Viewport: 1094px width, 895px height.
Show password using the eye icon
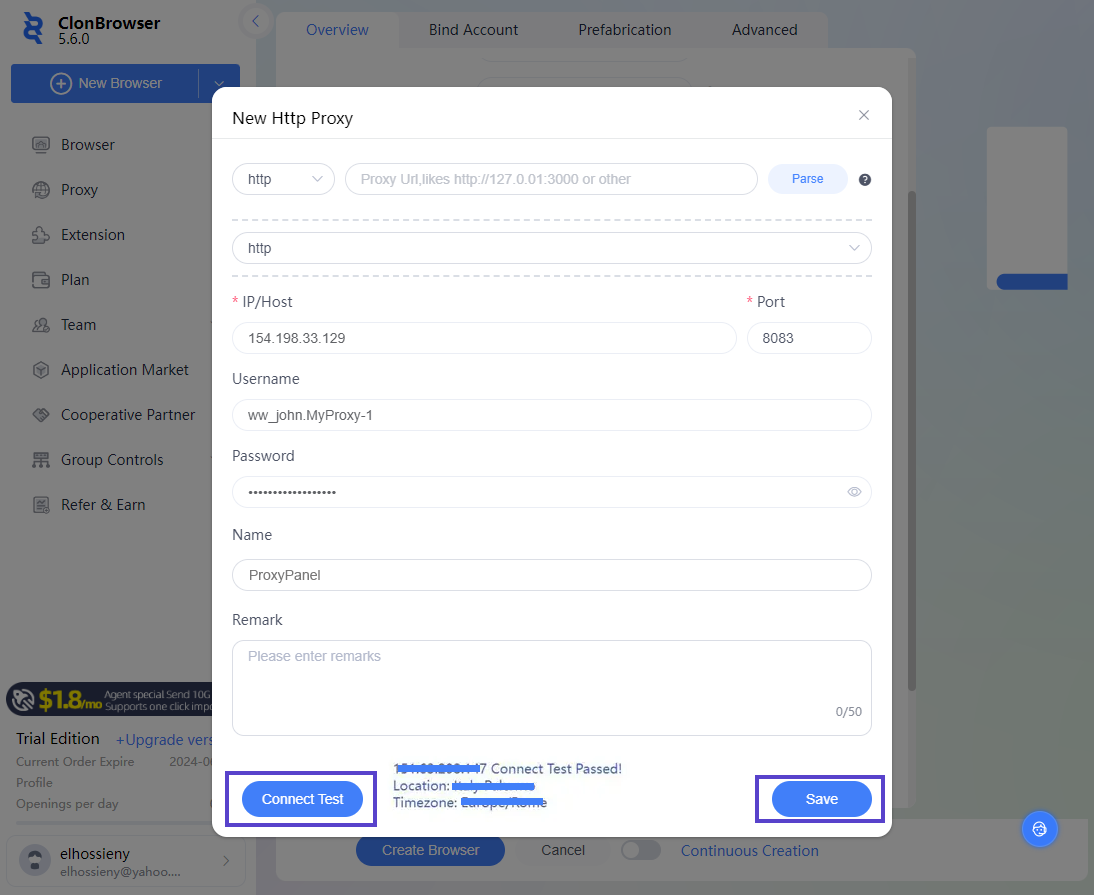point(854,492)
